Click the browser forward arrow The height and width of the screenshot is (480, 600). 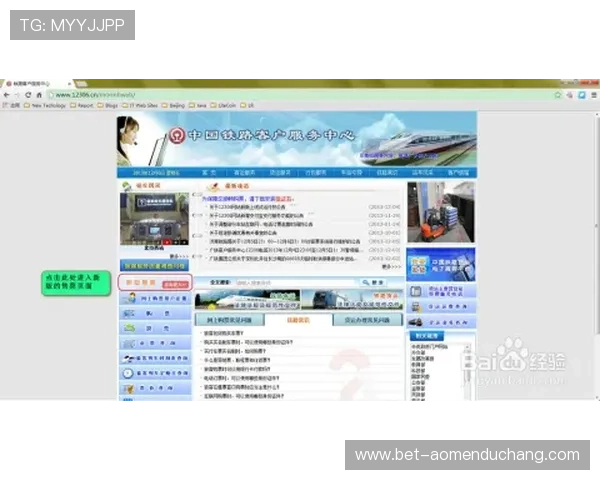[x=17, y=95]
